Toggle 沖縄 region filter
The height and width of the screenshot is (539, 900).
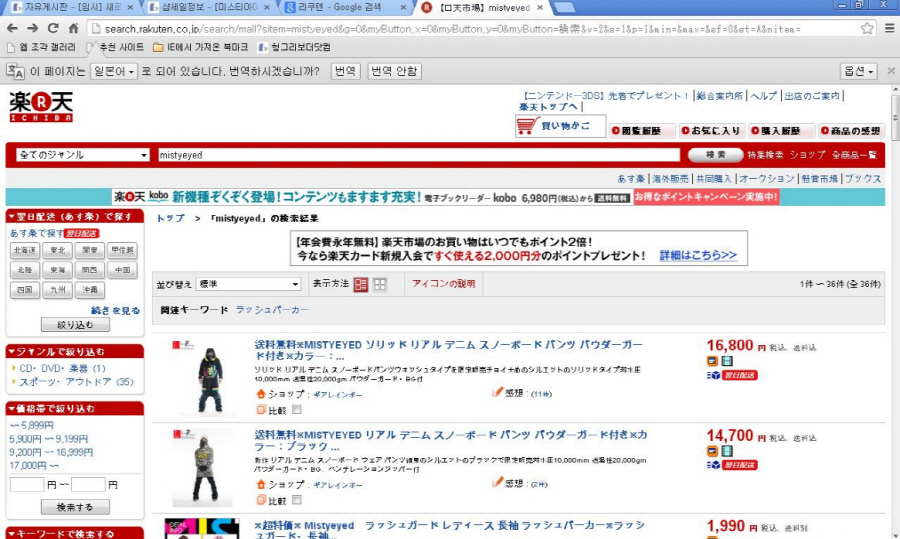click(90, 290)
